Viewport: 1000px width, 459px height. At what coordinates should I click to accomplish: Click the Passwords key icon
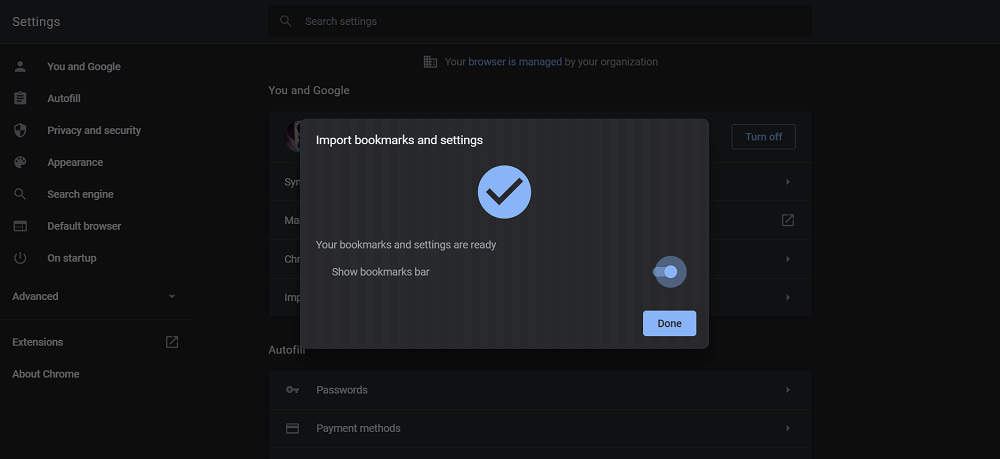tap(292, 390)
